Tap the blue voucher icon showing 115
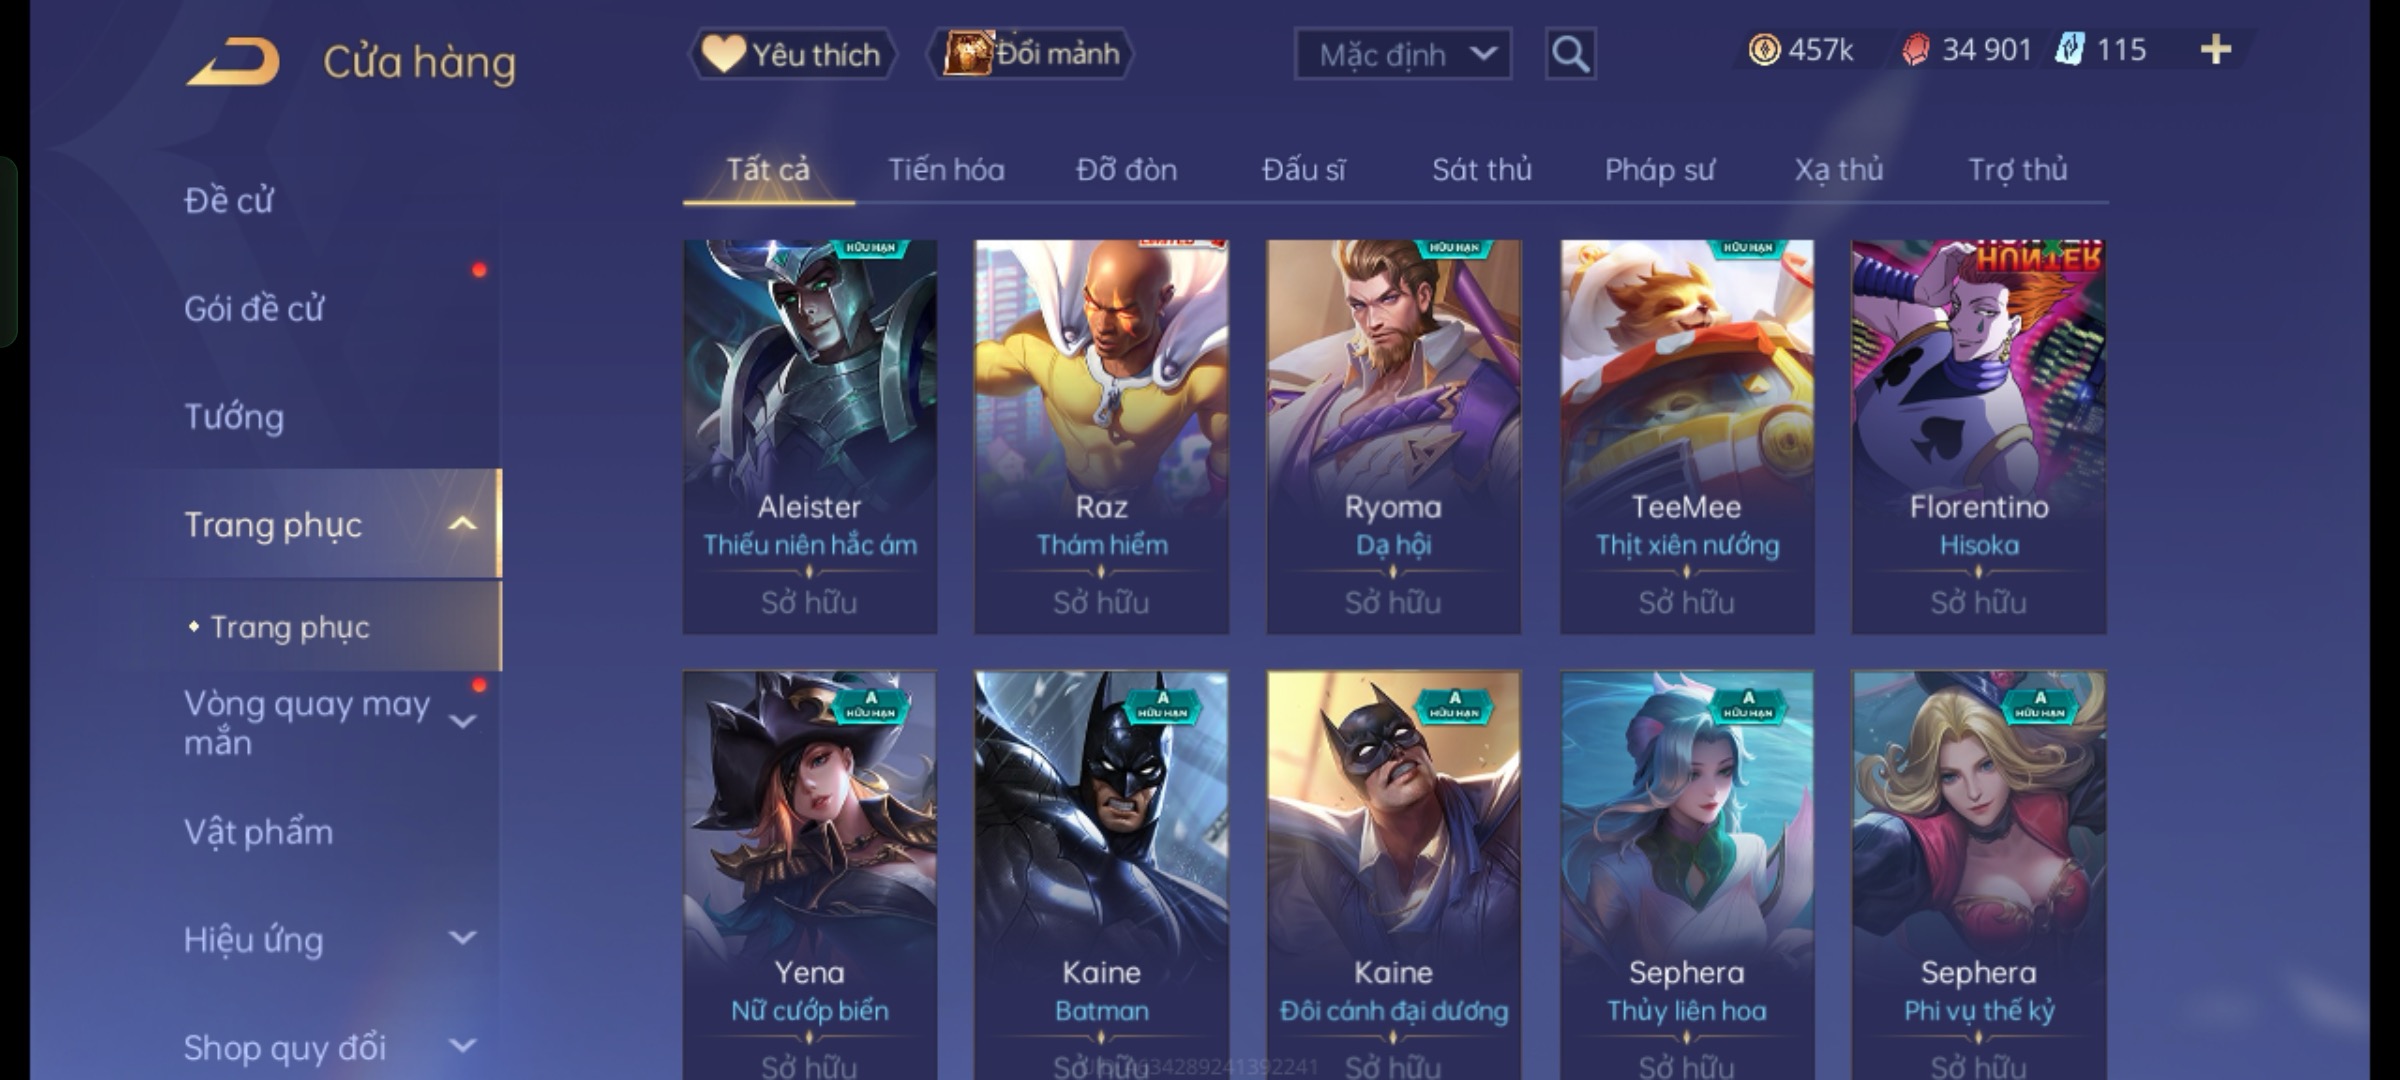The width and height of the screenshot is (2400, 1080). 2070,49
